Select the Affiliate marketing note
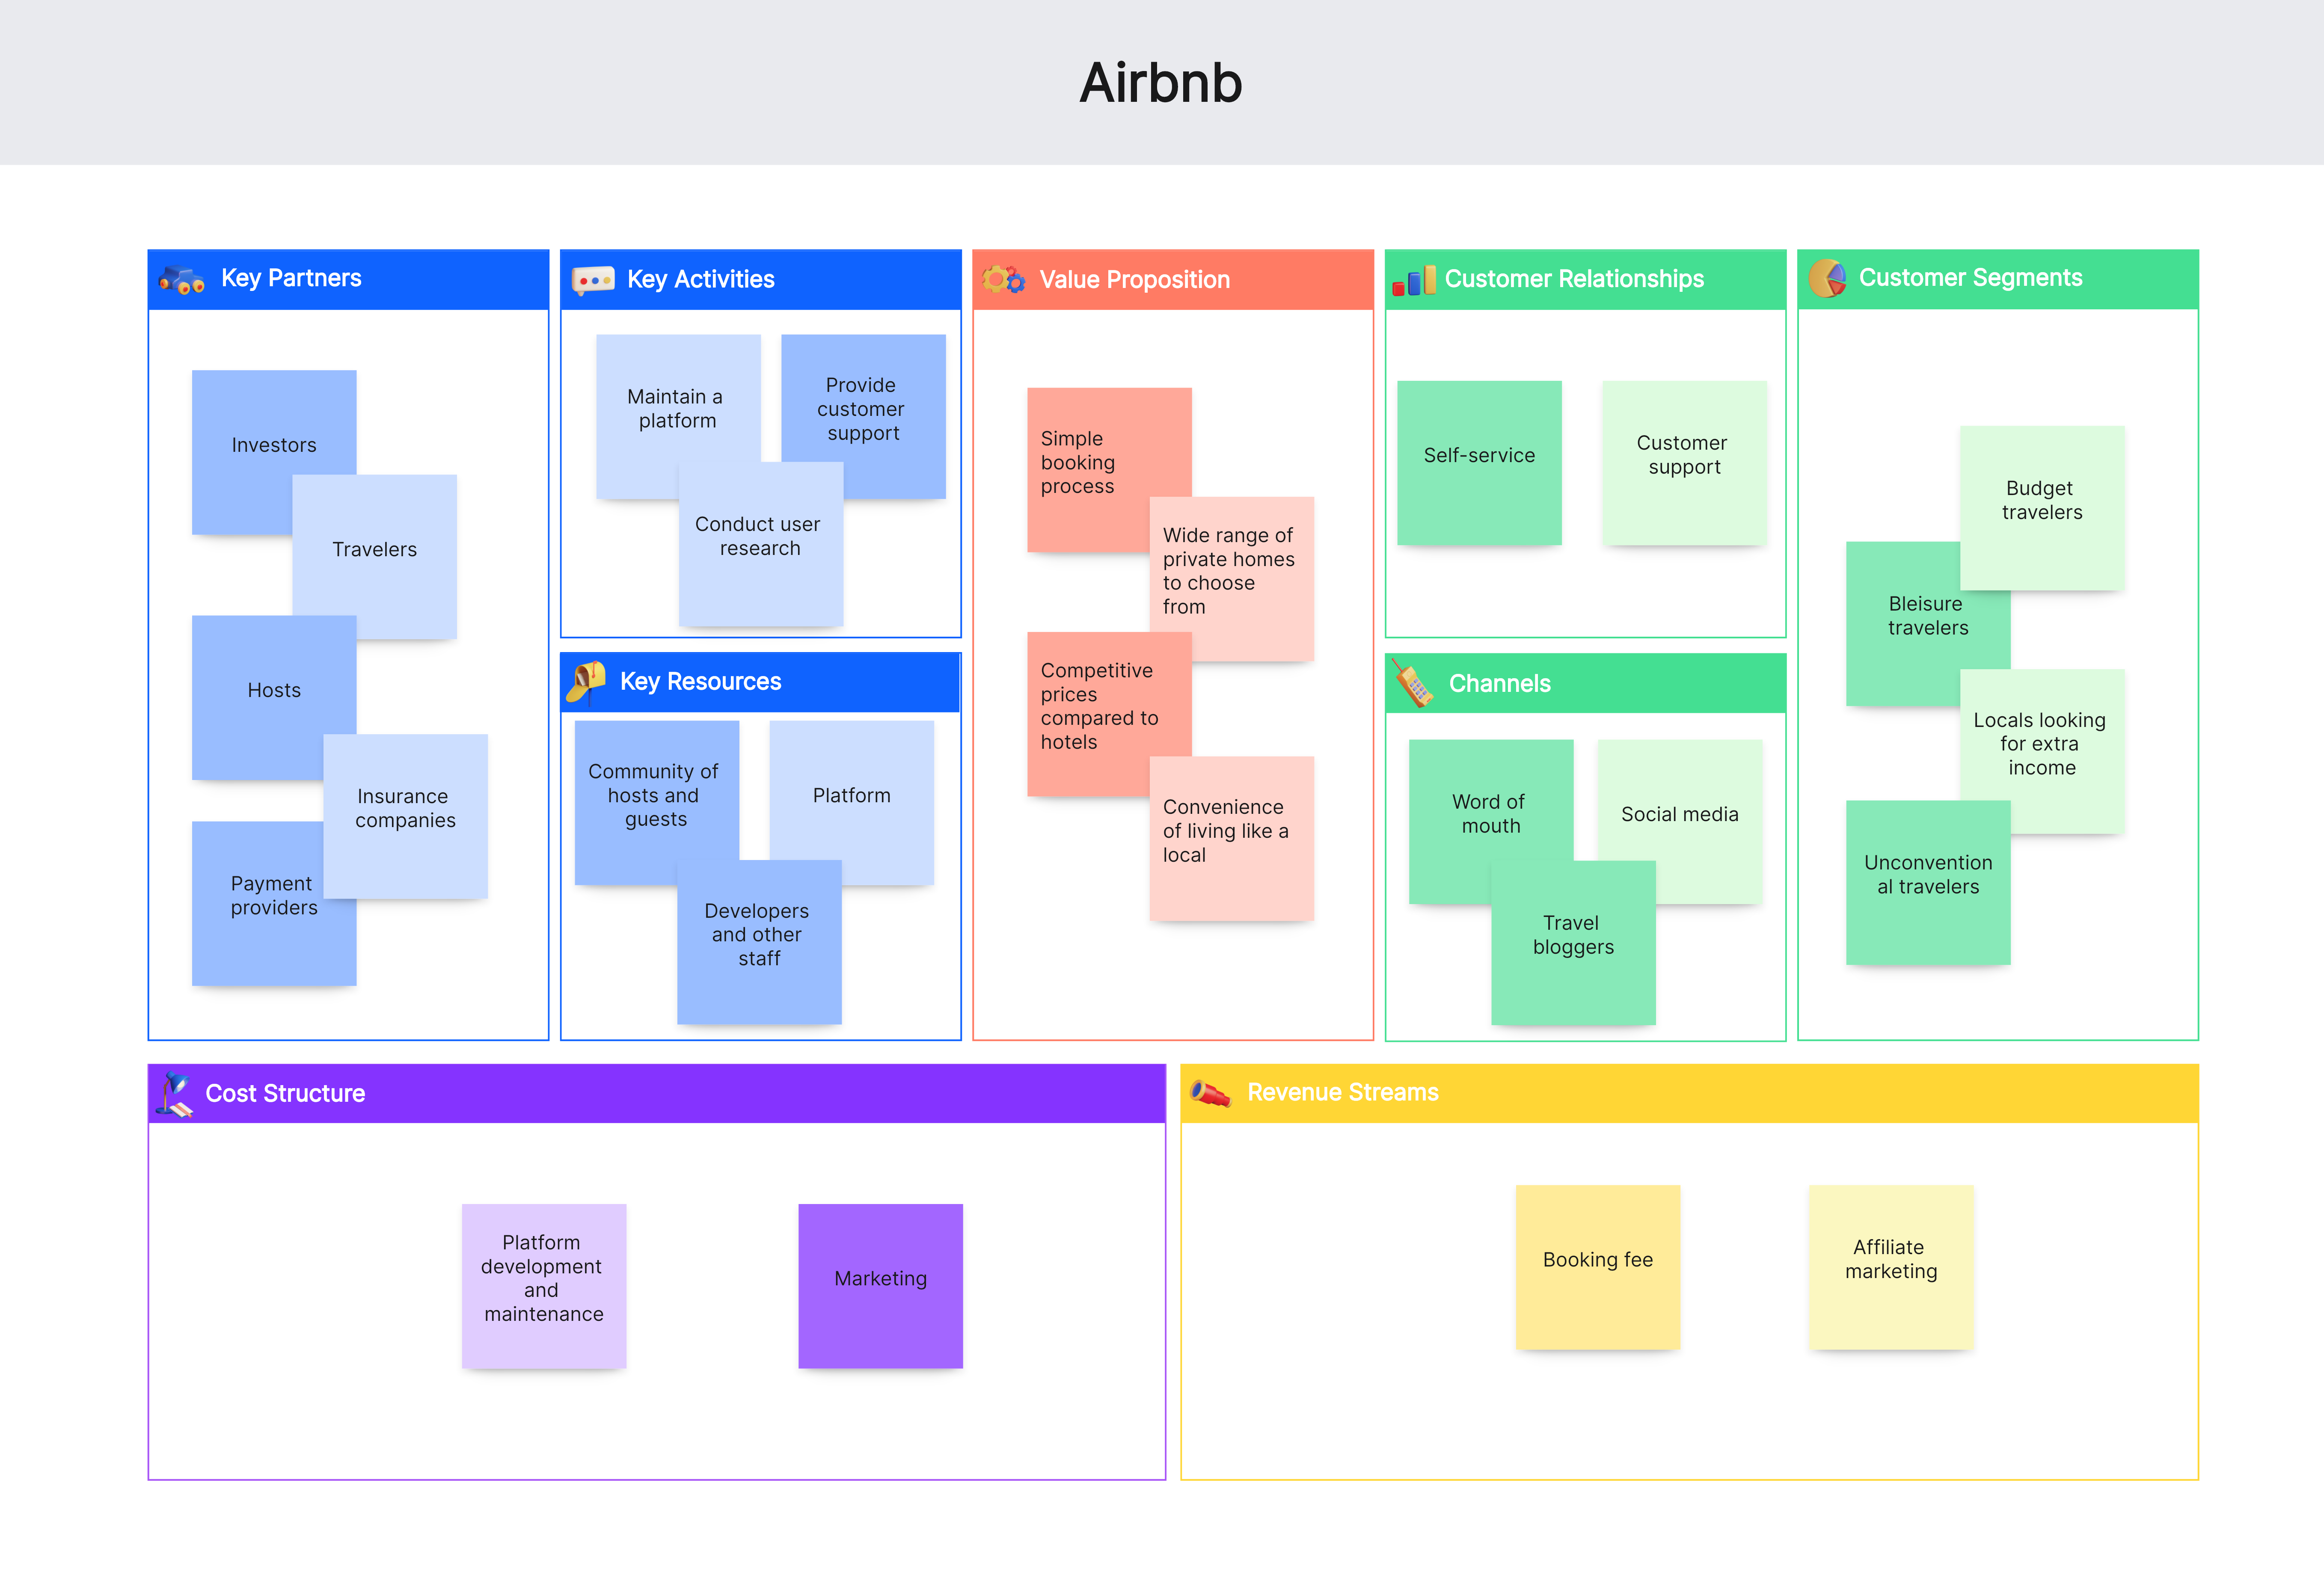The height and width of the screenshot is (1575, 2324). 1891,1267
